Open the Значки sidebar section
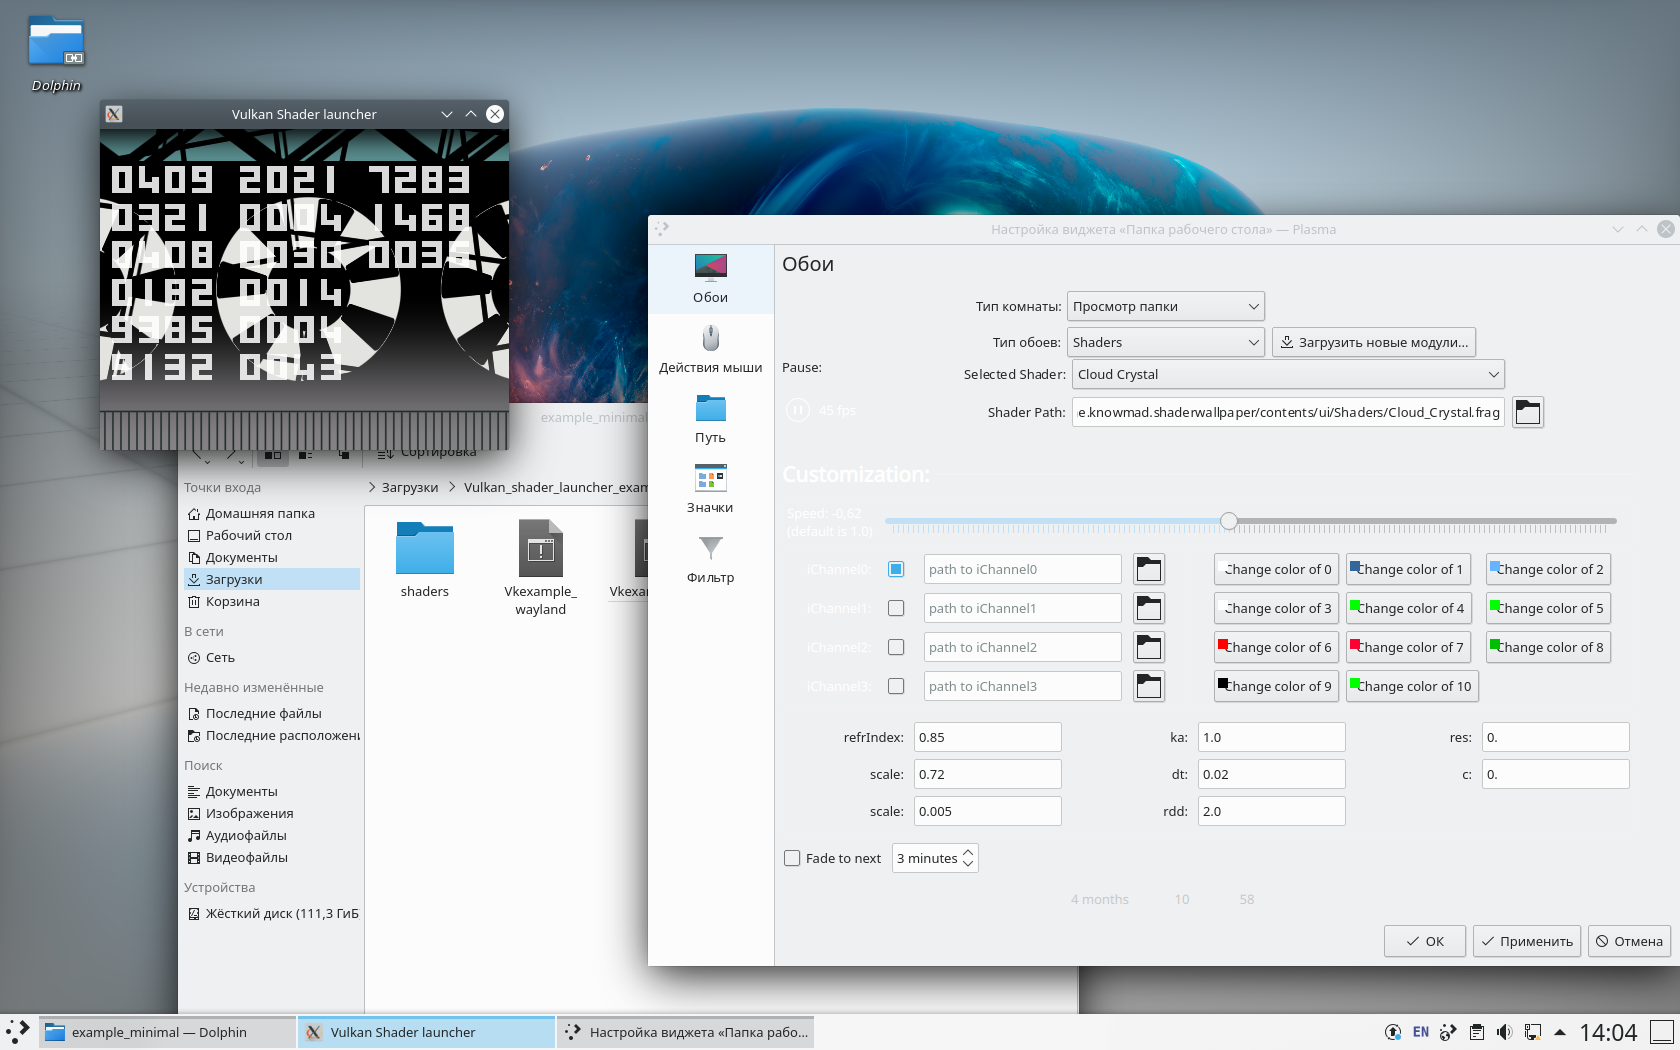 (x=710, y=489)
